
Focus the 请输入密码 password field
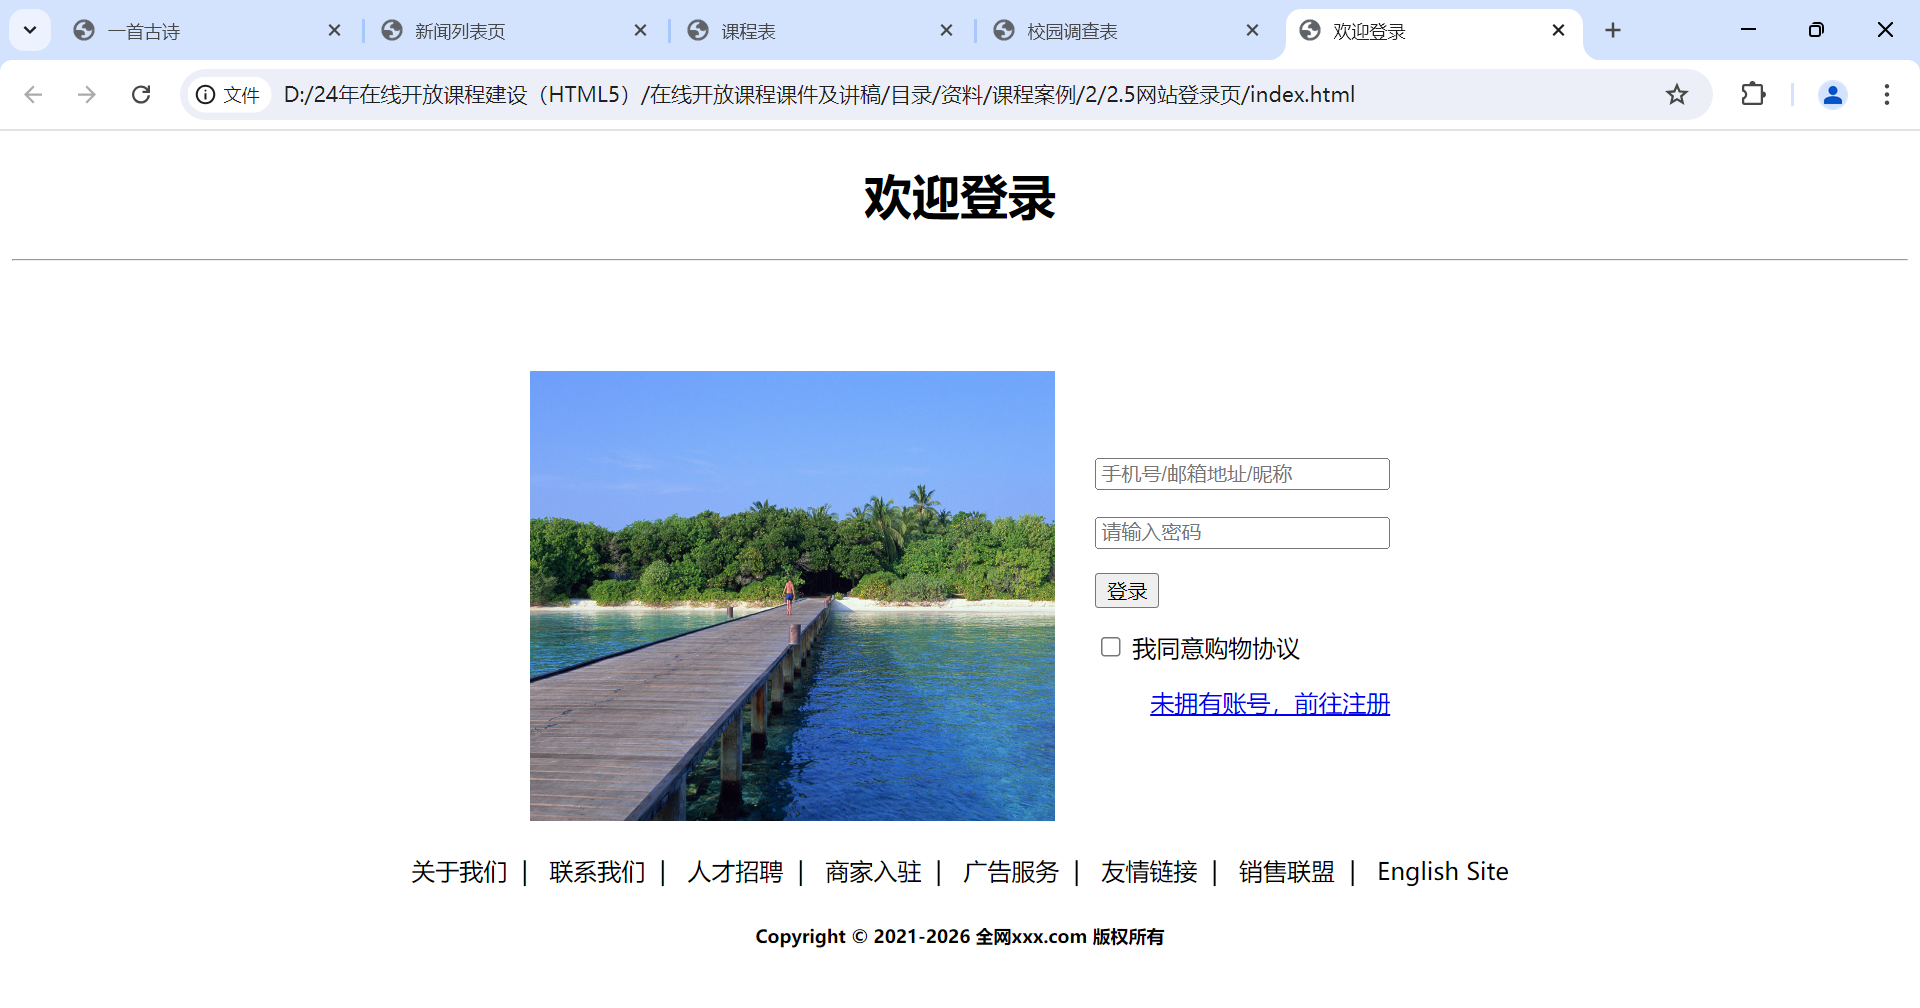(1242, 533)
